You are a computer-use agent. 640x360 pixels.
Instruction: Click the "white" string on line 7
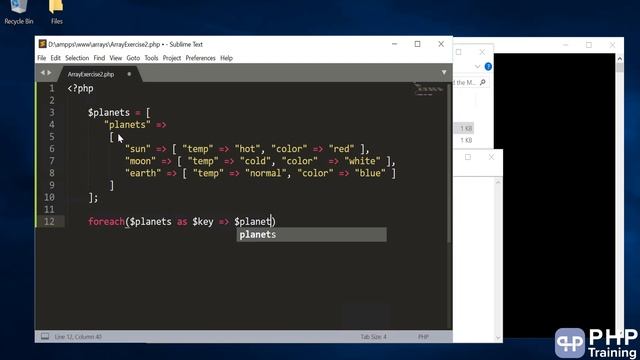[x=362, y=161]
